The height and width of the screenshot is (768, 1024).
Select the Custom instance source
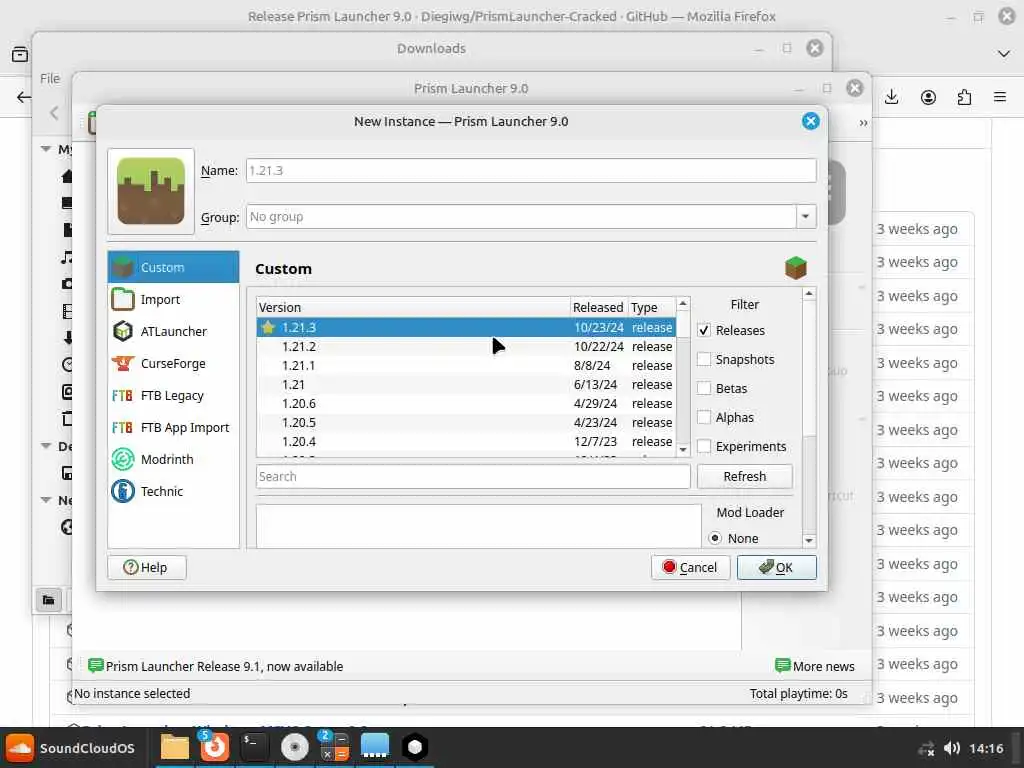tap(174, 267)
